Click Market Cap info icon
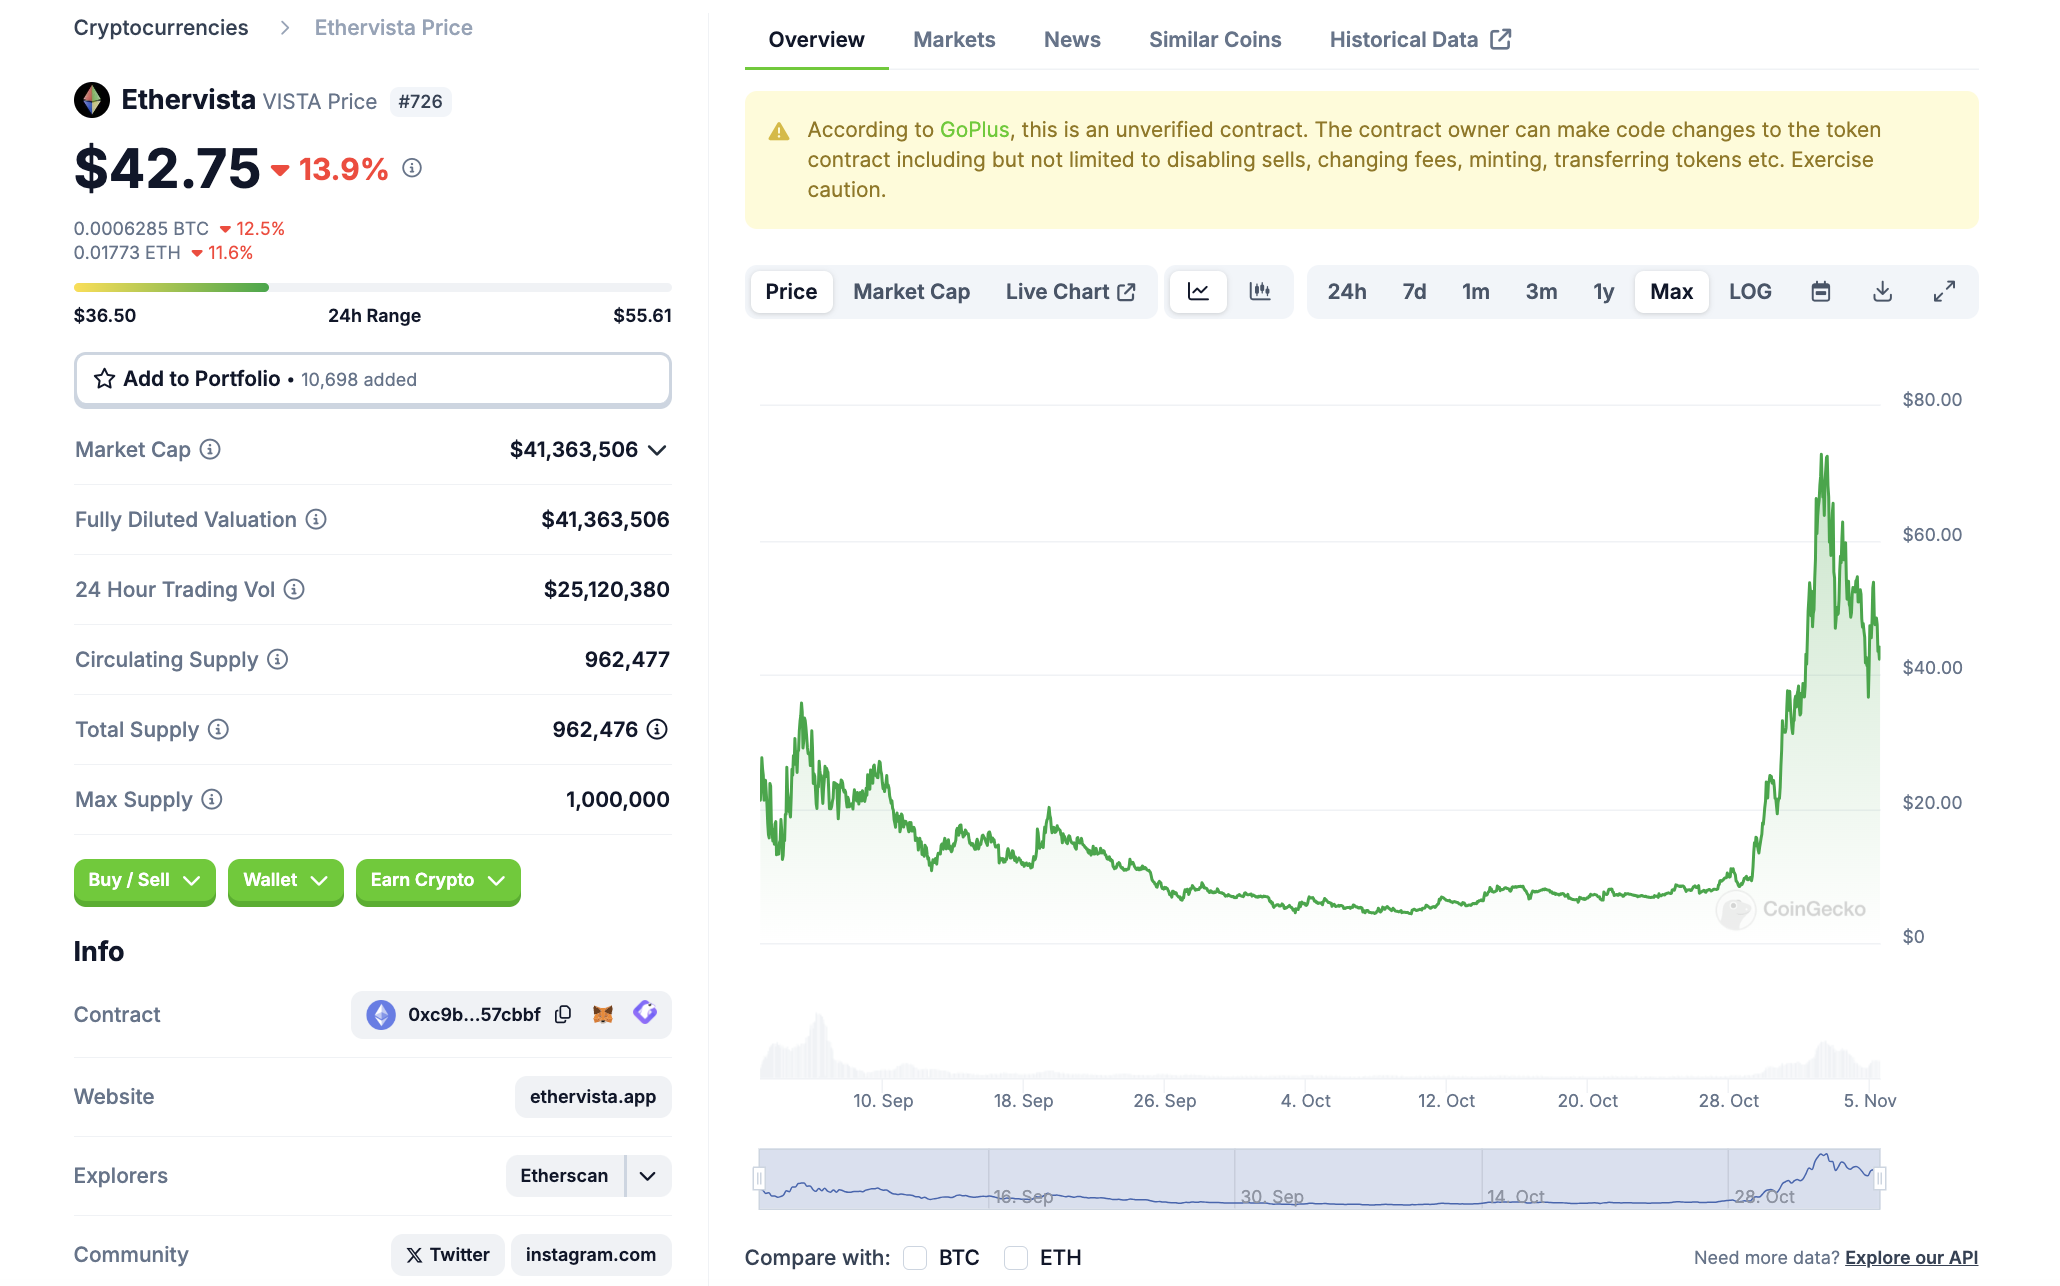 coord(210,449)
